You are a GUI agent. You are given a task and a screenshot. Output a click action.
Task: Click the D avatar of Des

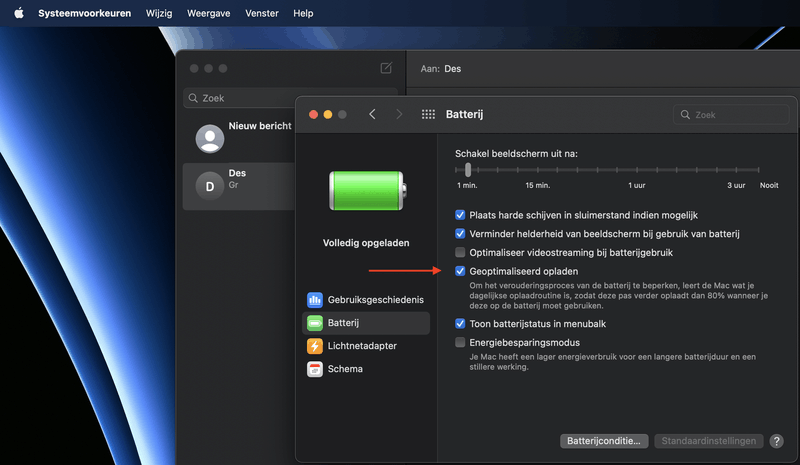(210, 186)
